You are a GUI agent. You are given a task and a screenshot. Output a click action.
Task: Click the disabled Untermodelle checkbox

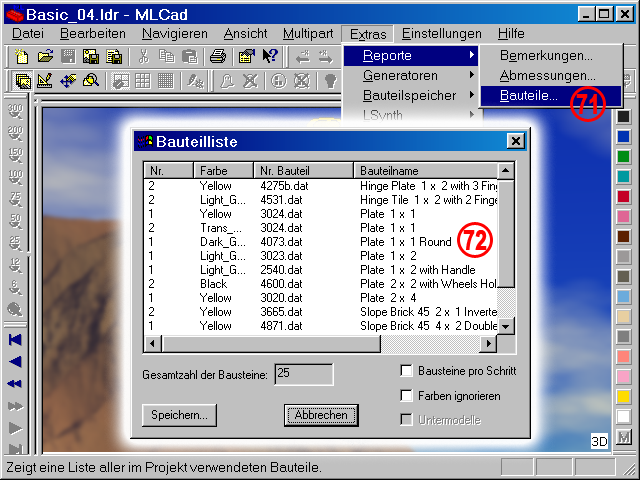coord(406,420)
